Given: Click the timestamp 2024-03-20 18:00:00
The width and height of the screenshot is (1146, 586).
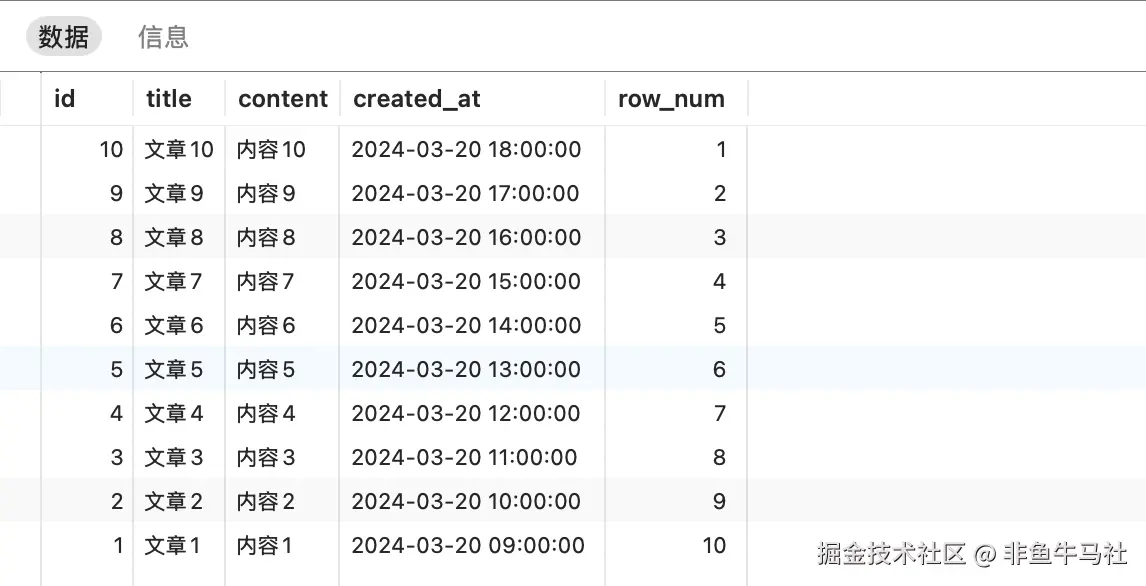Looking at the screenshot, I should point(466,150).
